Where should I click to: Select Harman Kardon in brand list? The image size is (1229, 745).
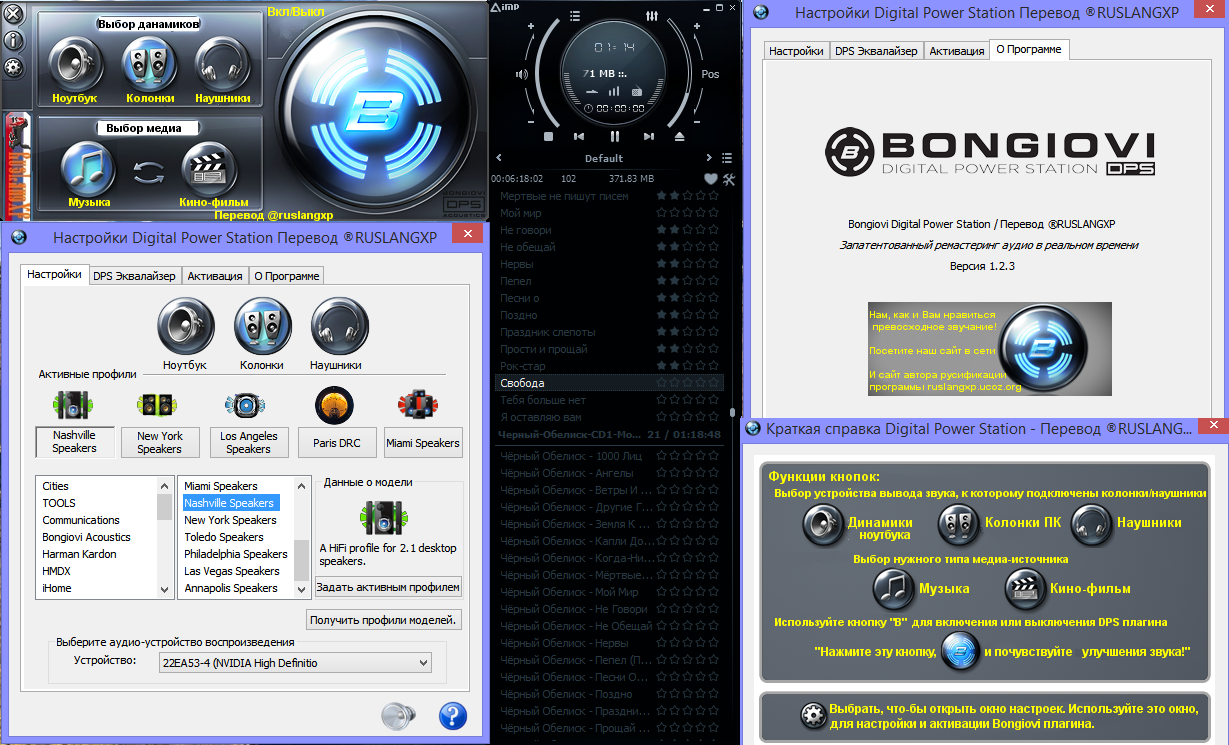tap(79, 554)
